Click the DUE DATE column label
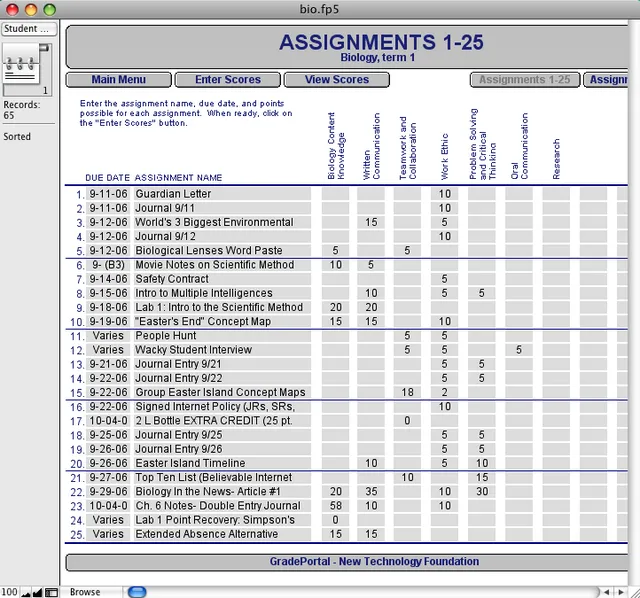 (x=107, y=178)
